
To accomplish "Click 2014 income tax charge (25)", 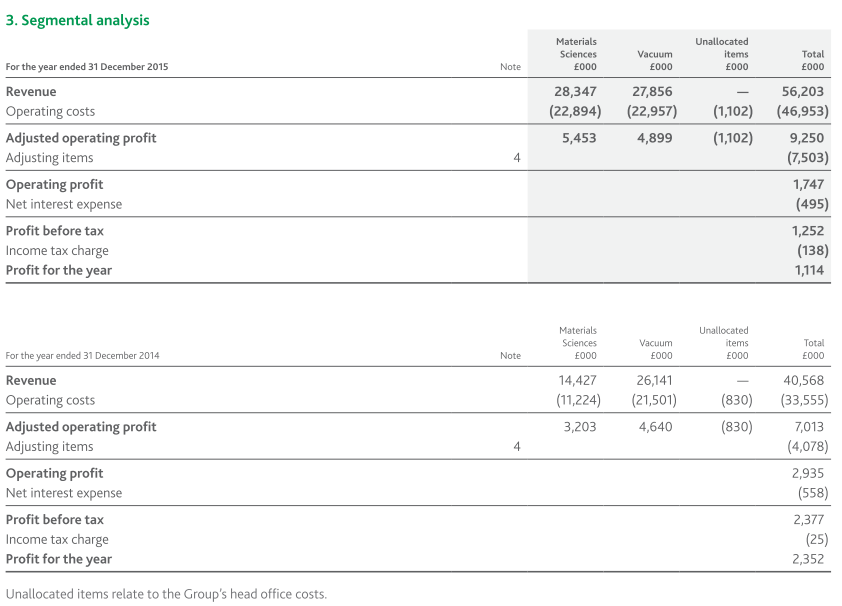I will point(815,540).
